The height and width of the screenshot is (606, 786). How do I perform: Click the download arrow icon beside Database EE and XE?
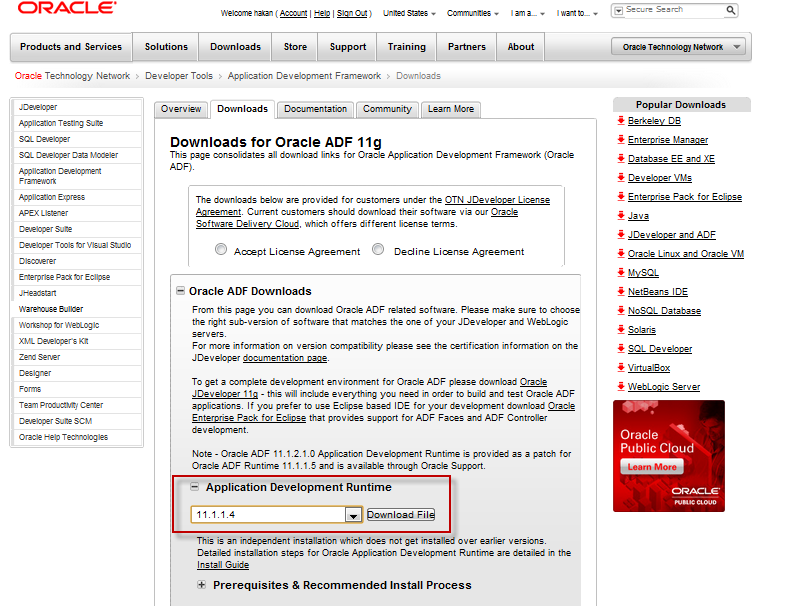[621, 158]
